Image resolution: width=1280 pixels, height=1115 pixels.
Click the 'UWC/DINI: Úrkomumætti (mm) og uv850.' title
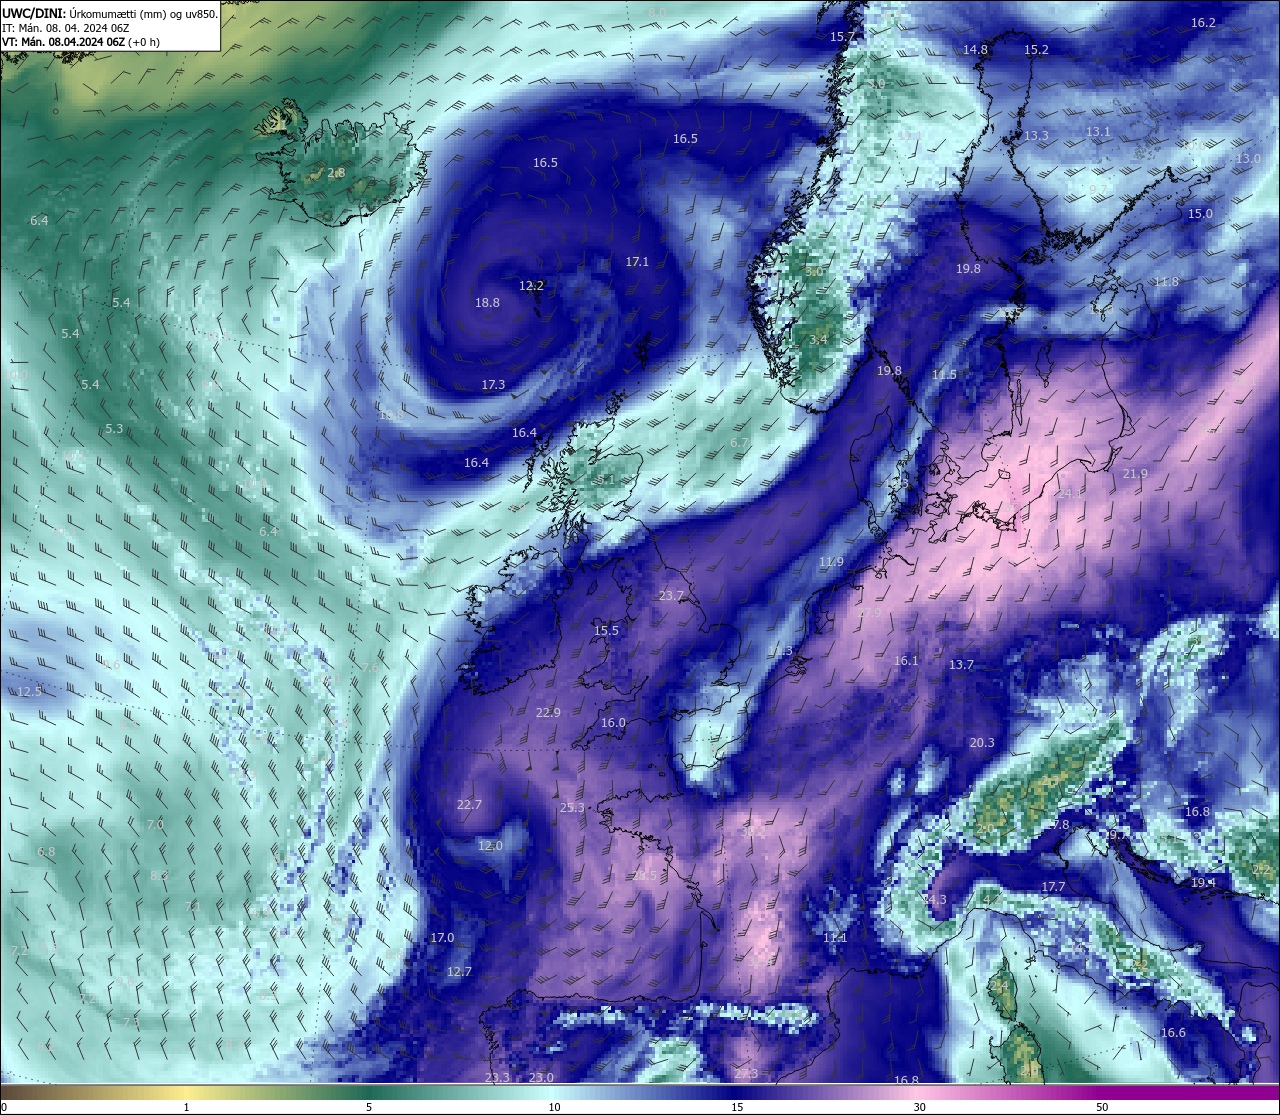coord(109,13)
